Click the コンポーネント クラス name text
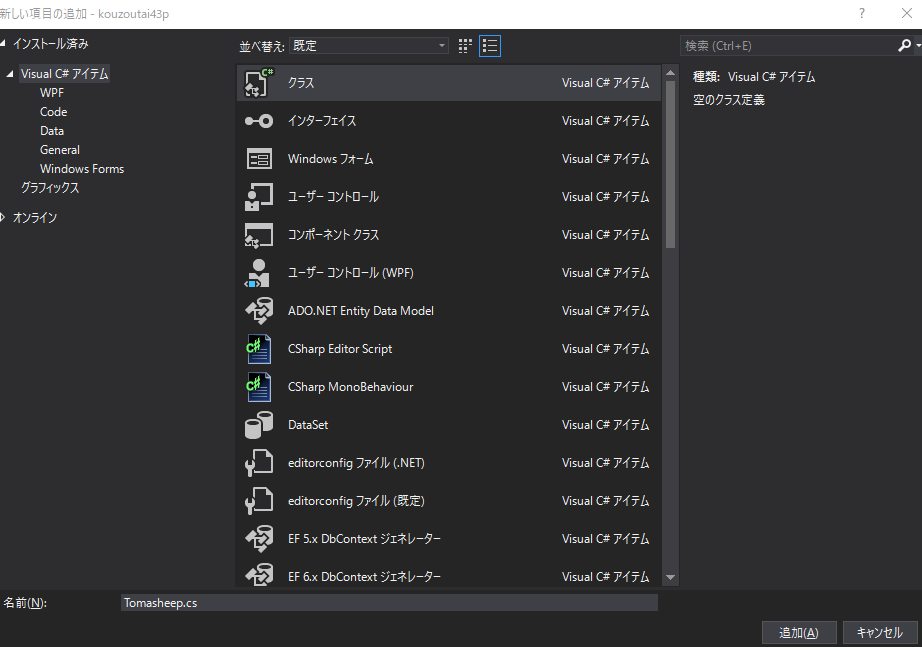This screenshot has width=922, height=647. point(333,235)
